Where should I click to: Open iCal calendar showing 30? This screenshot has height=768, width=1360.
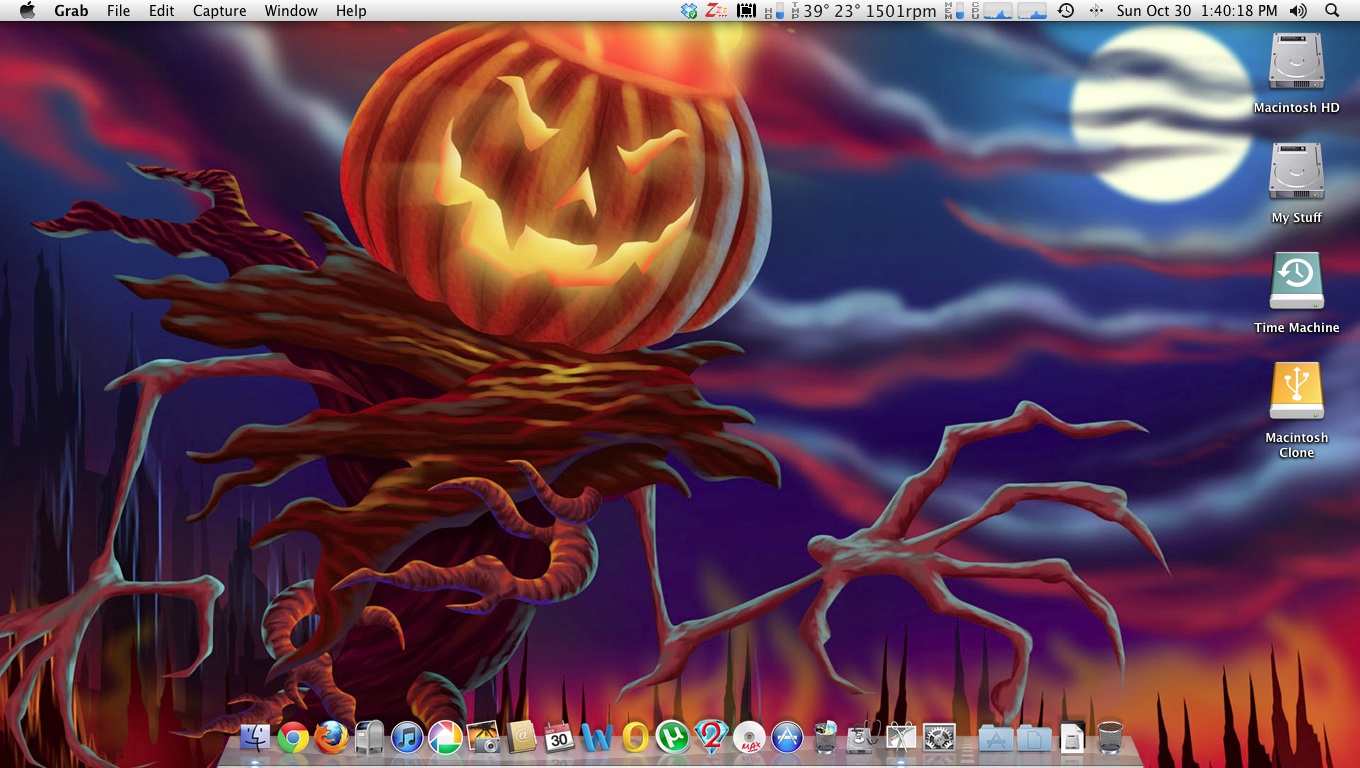[x=559, y=738]
